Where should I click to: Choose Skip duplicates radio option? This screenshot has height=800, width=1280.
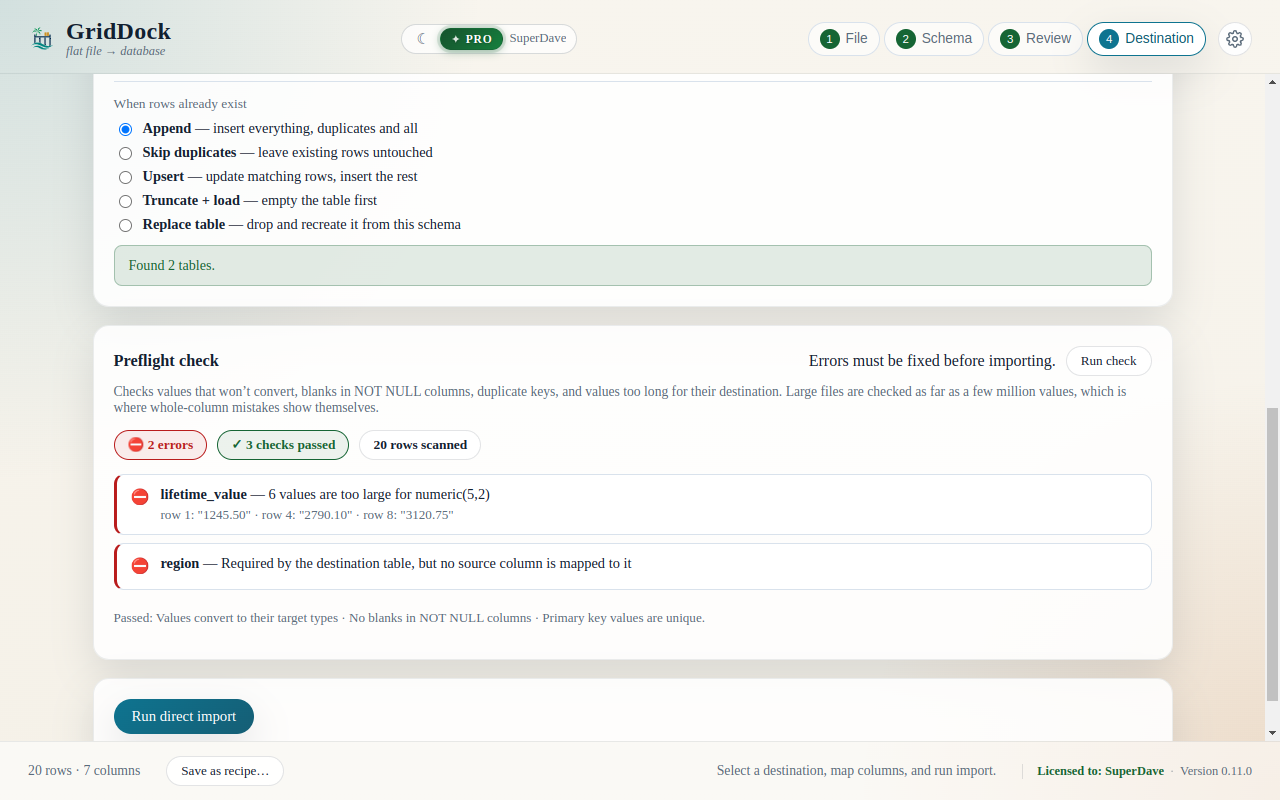point(125,153)
